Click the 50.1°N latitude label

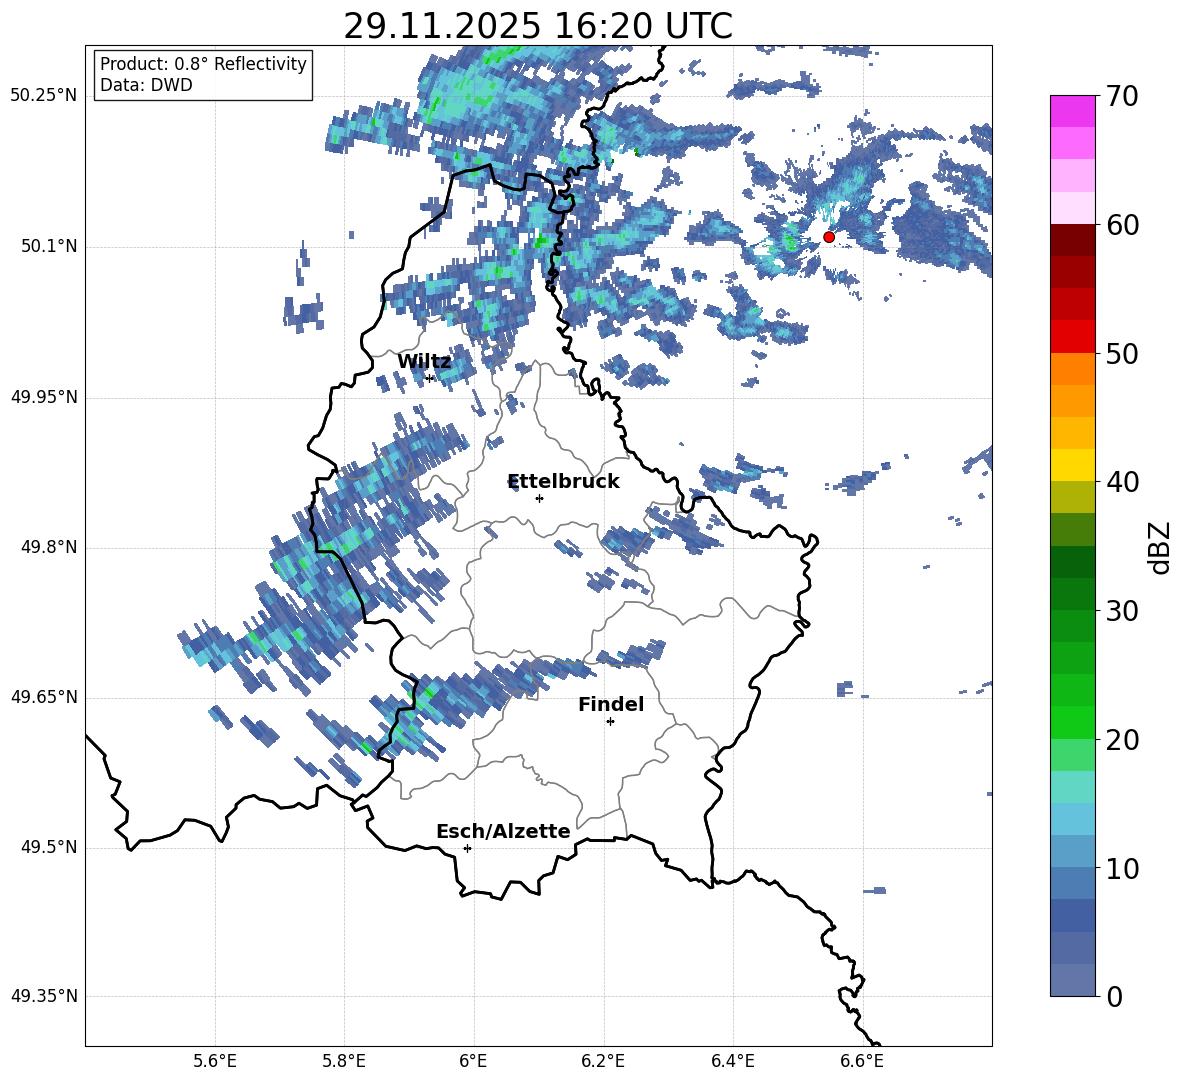(x=49, y=246)
